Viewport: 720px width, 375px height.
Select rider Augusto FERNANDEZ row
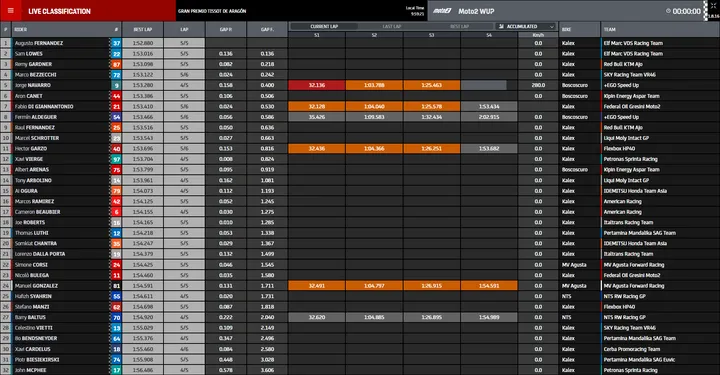[x=360, y=43]
